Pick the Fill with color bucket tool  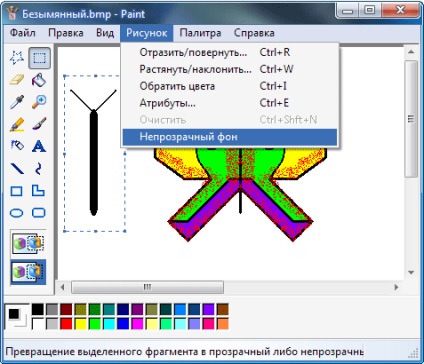tap(39, 80)
